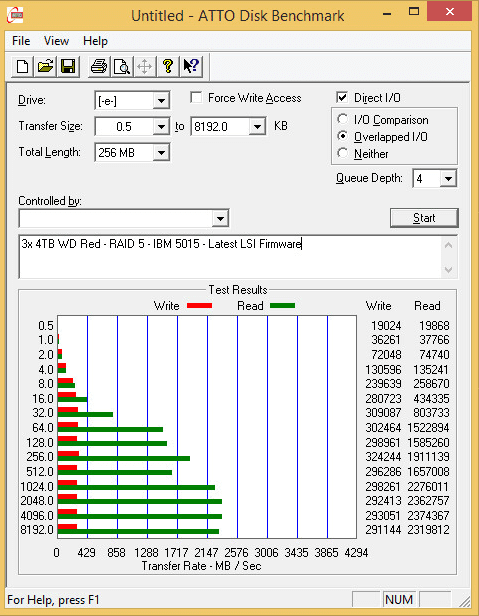Click the four-arrow move toolbar icon
This screenshot has width=479, height=616.
click(x=145, y=66)
